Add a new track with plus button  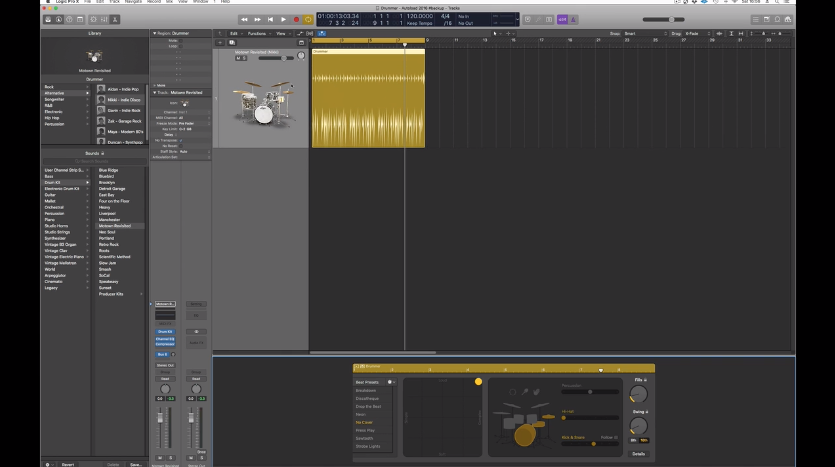coord(219,43)
